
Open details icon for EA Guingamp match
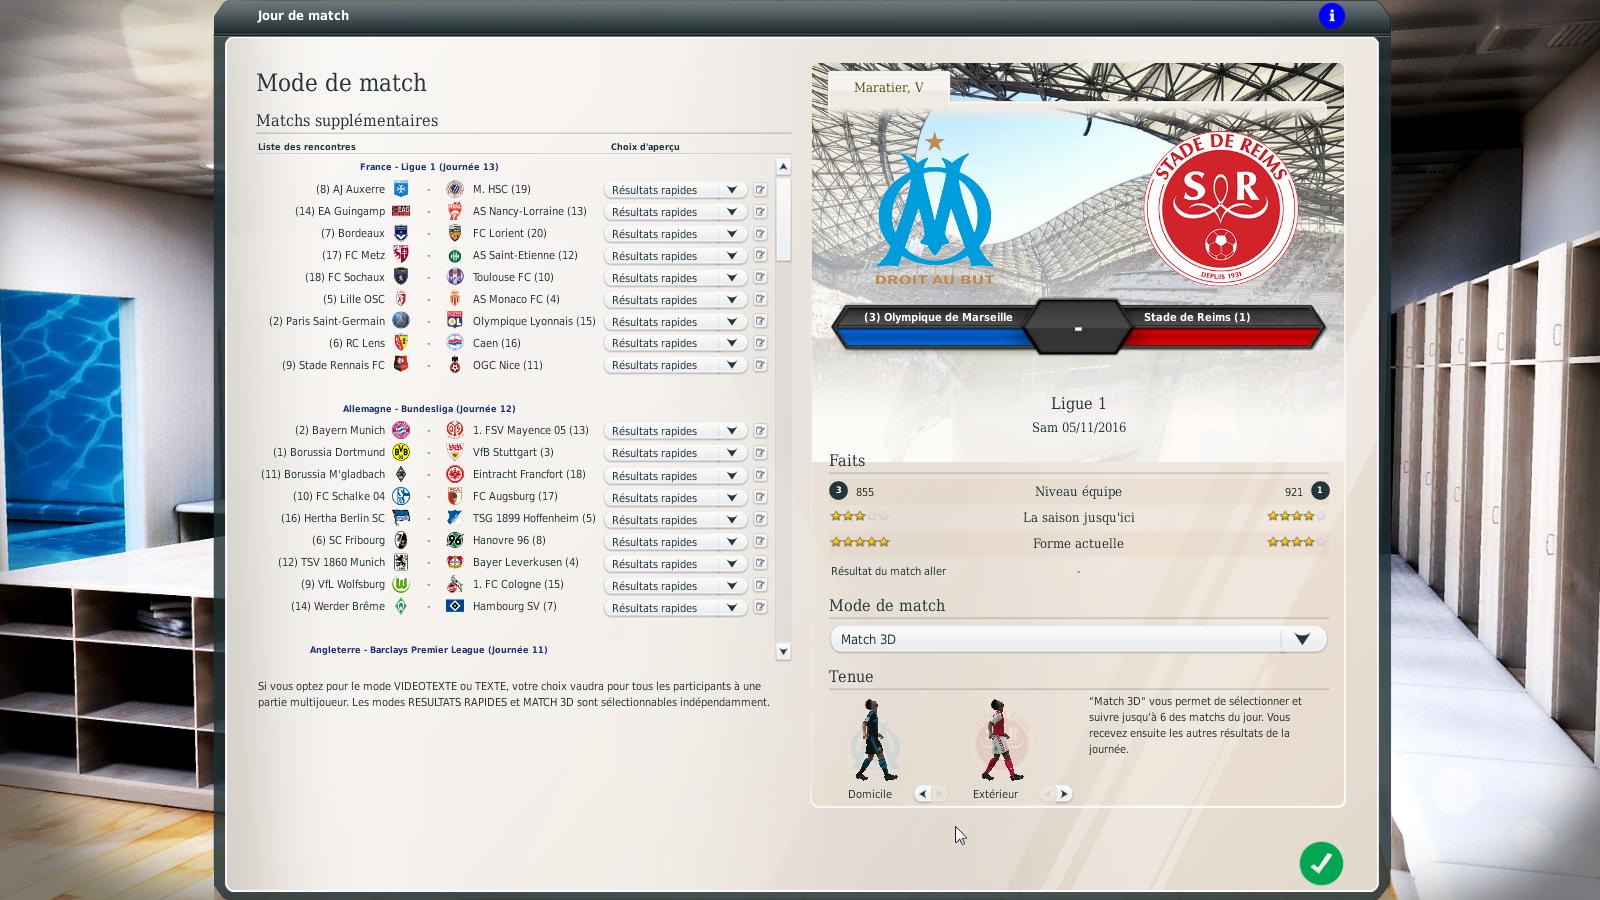point(760,212)
